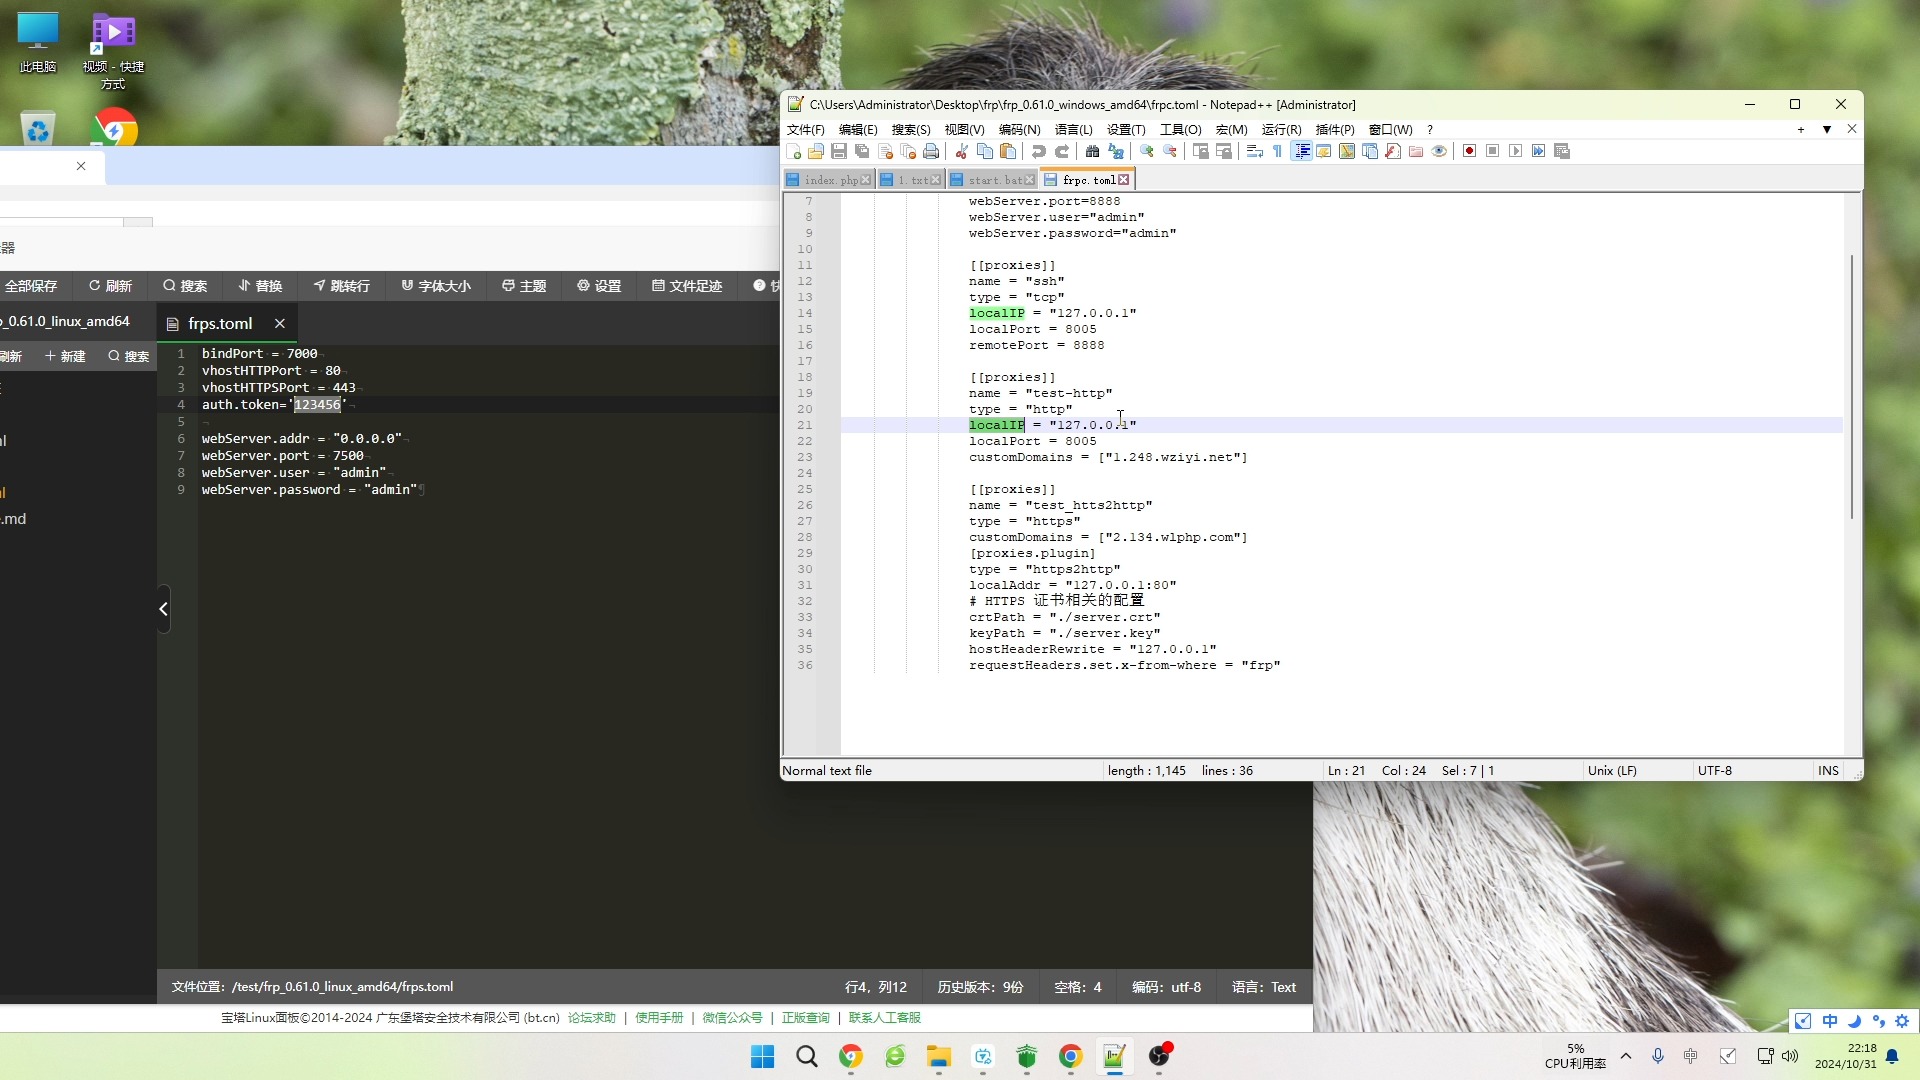This screenshot has width=1920, height=1080.
Task: Click 刷新 in the web editor toolbar
Action: pyautogui.click(x=110, y=286)
